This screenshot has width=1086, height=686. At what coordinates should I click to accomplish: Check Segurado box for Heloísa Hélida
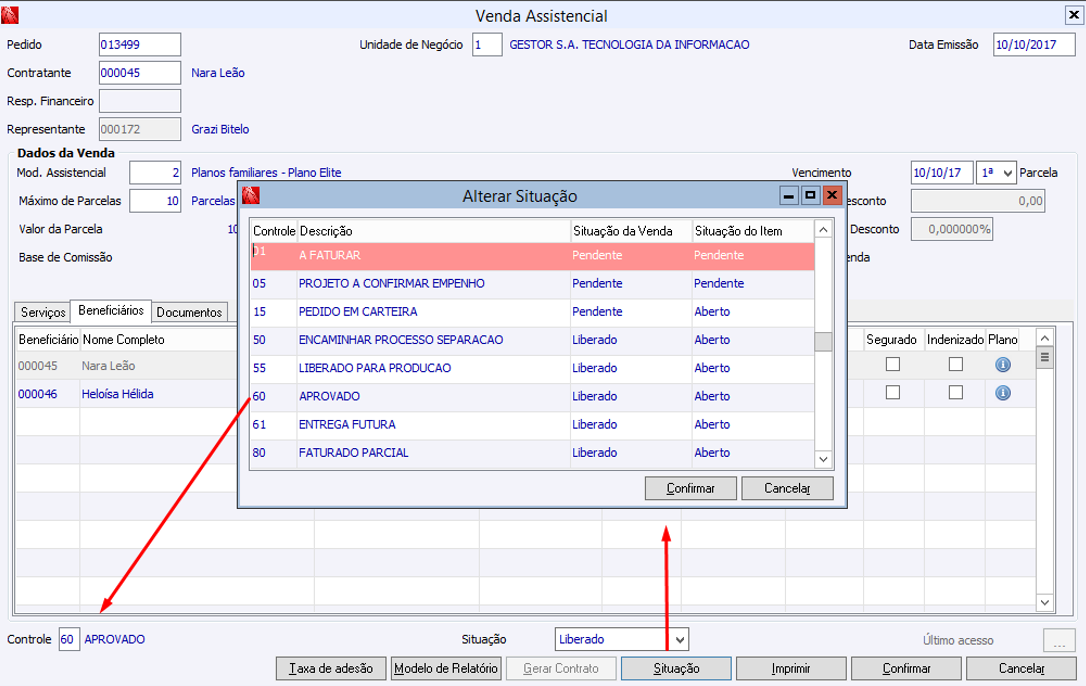[893, 392]
